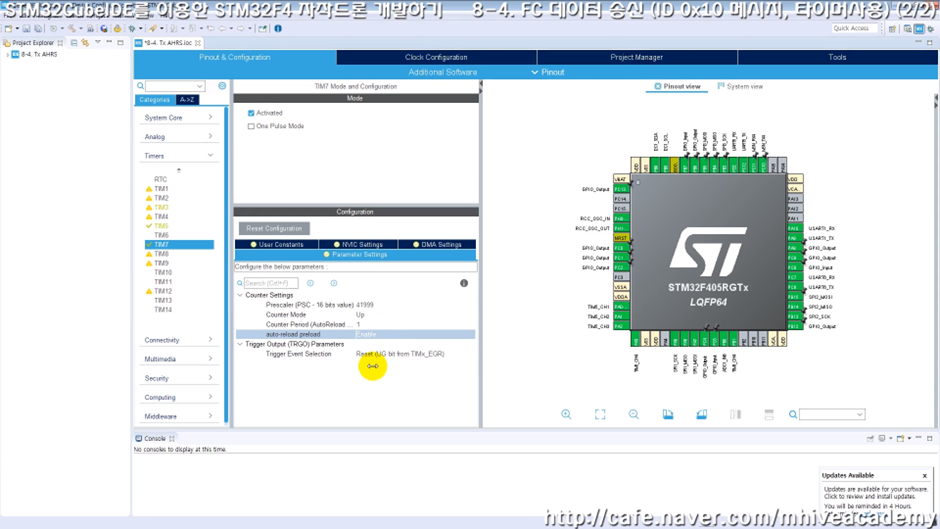Switch to System view
The image size is (940, 529).
coord(740,86)
